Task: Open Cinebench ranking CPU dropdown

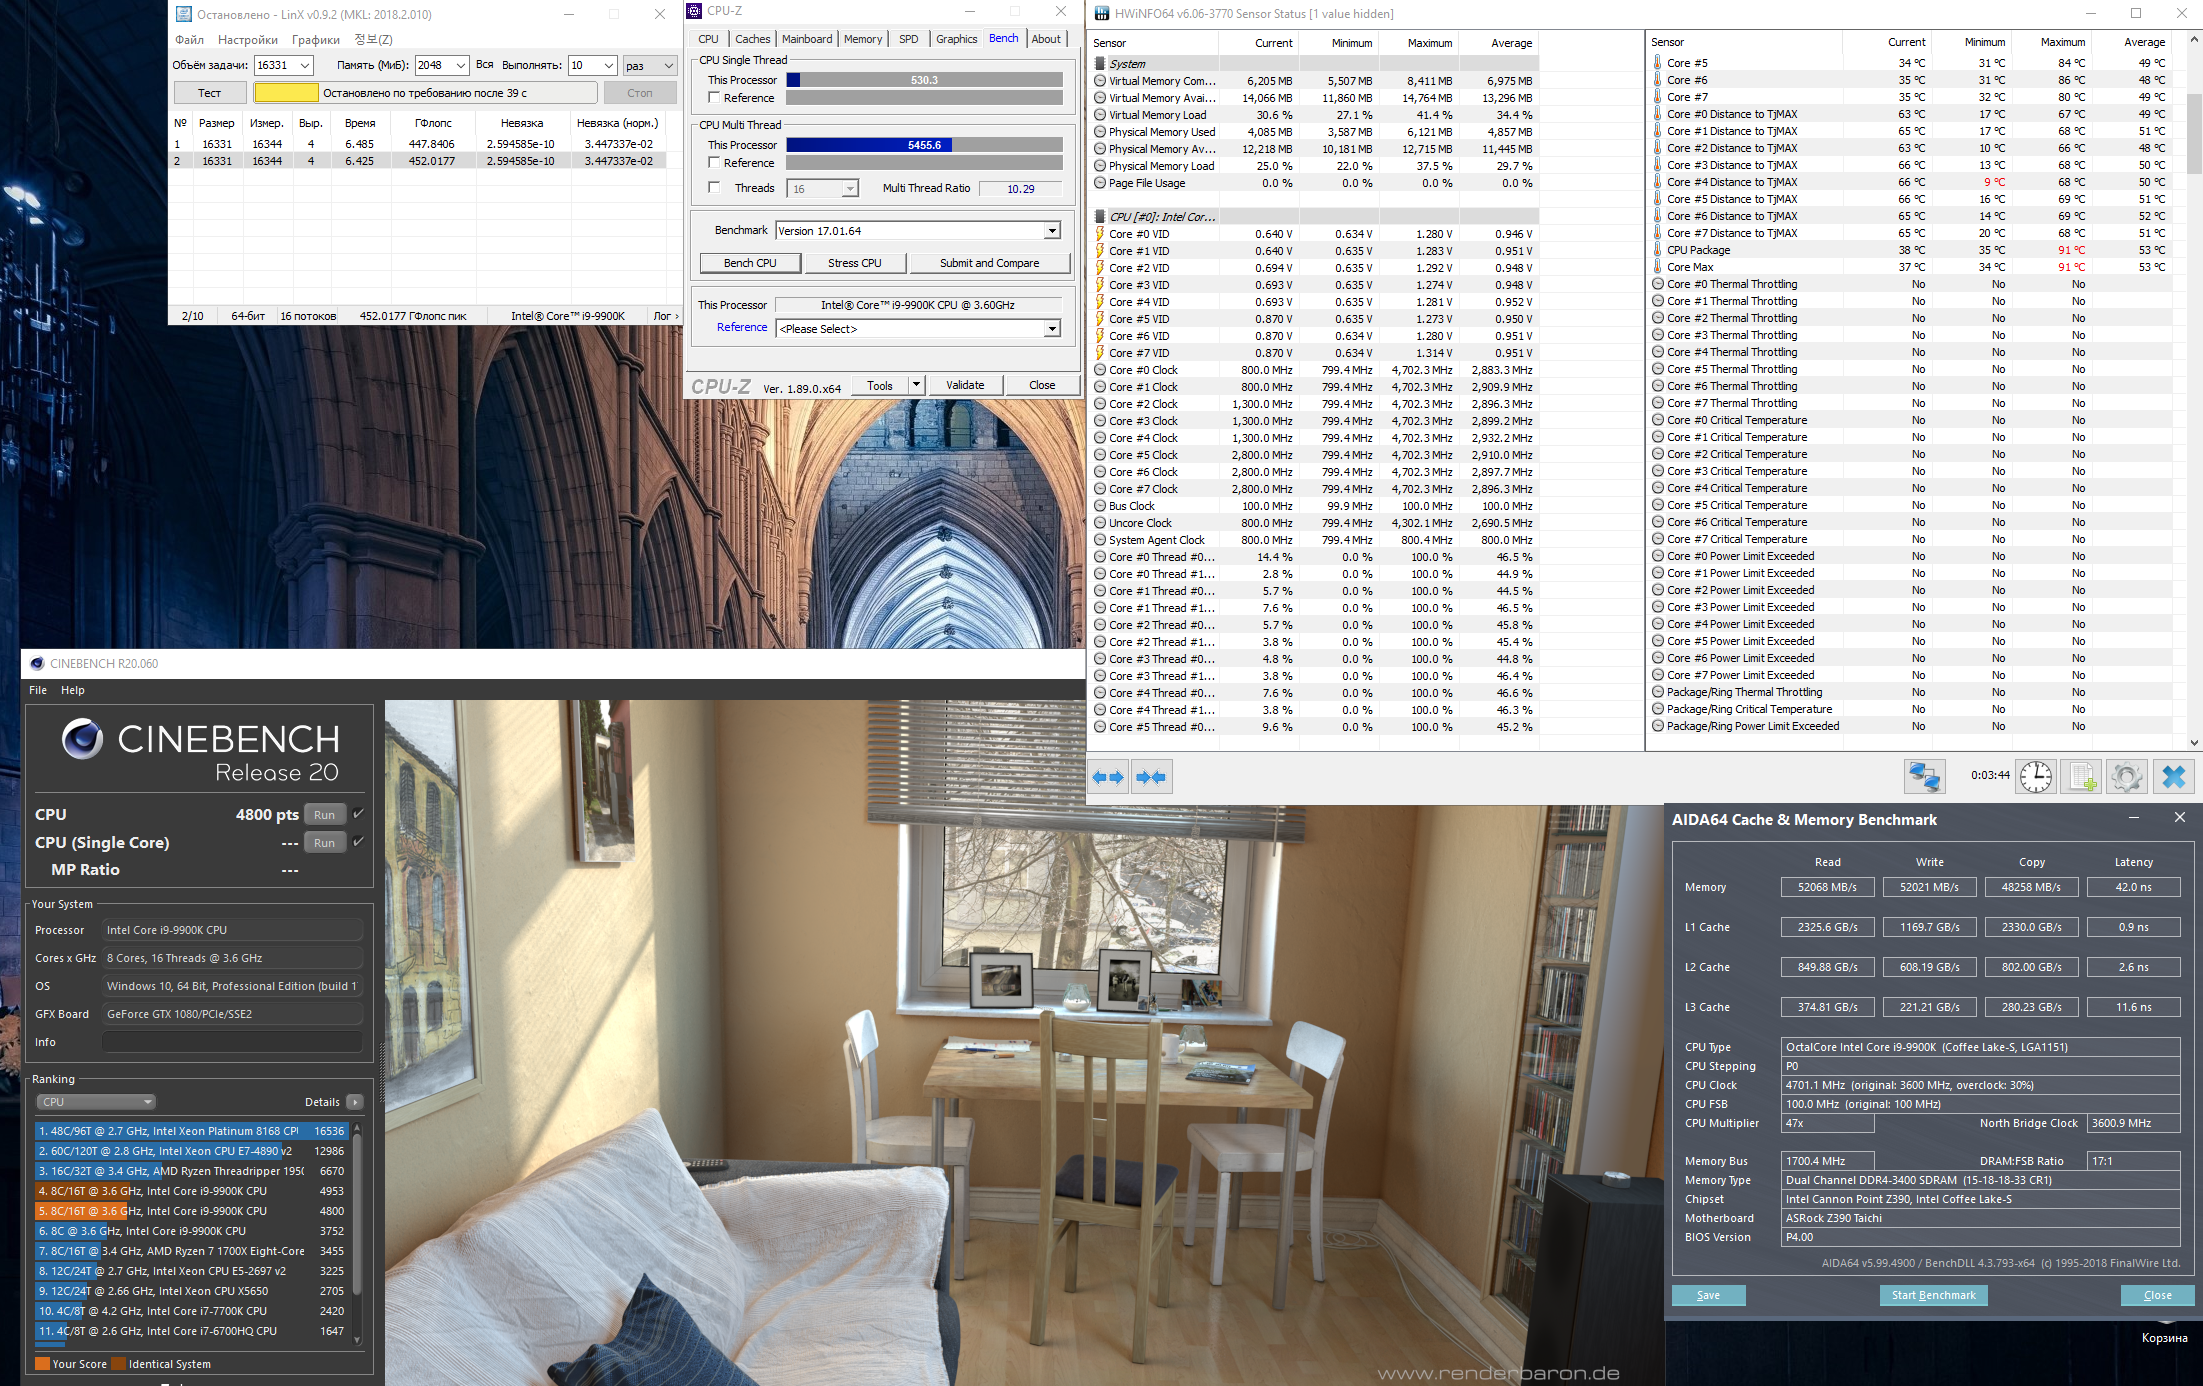Action: click(x=96, y=1102)
